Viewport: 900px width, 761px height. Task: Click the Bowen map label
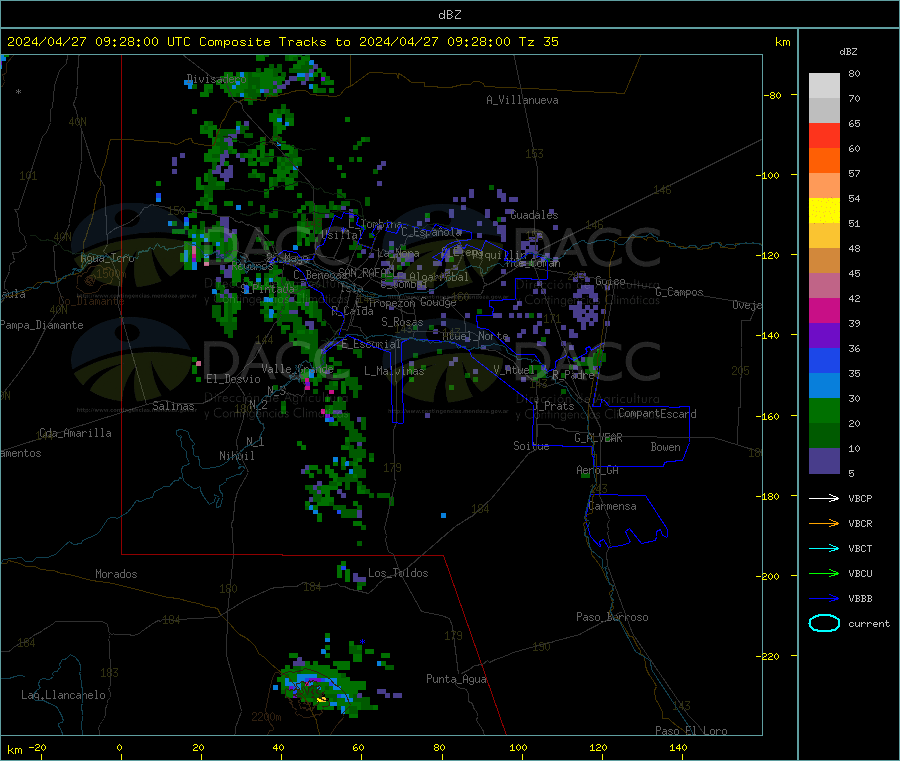point(666,447)
